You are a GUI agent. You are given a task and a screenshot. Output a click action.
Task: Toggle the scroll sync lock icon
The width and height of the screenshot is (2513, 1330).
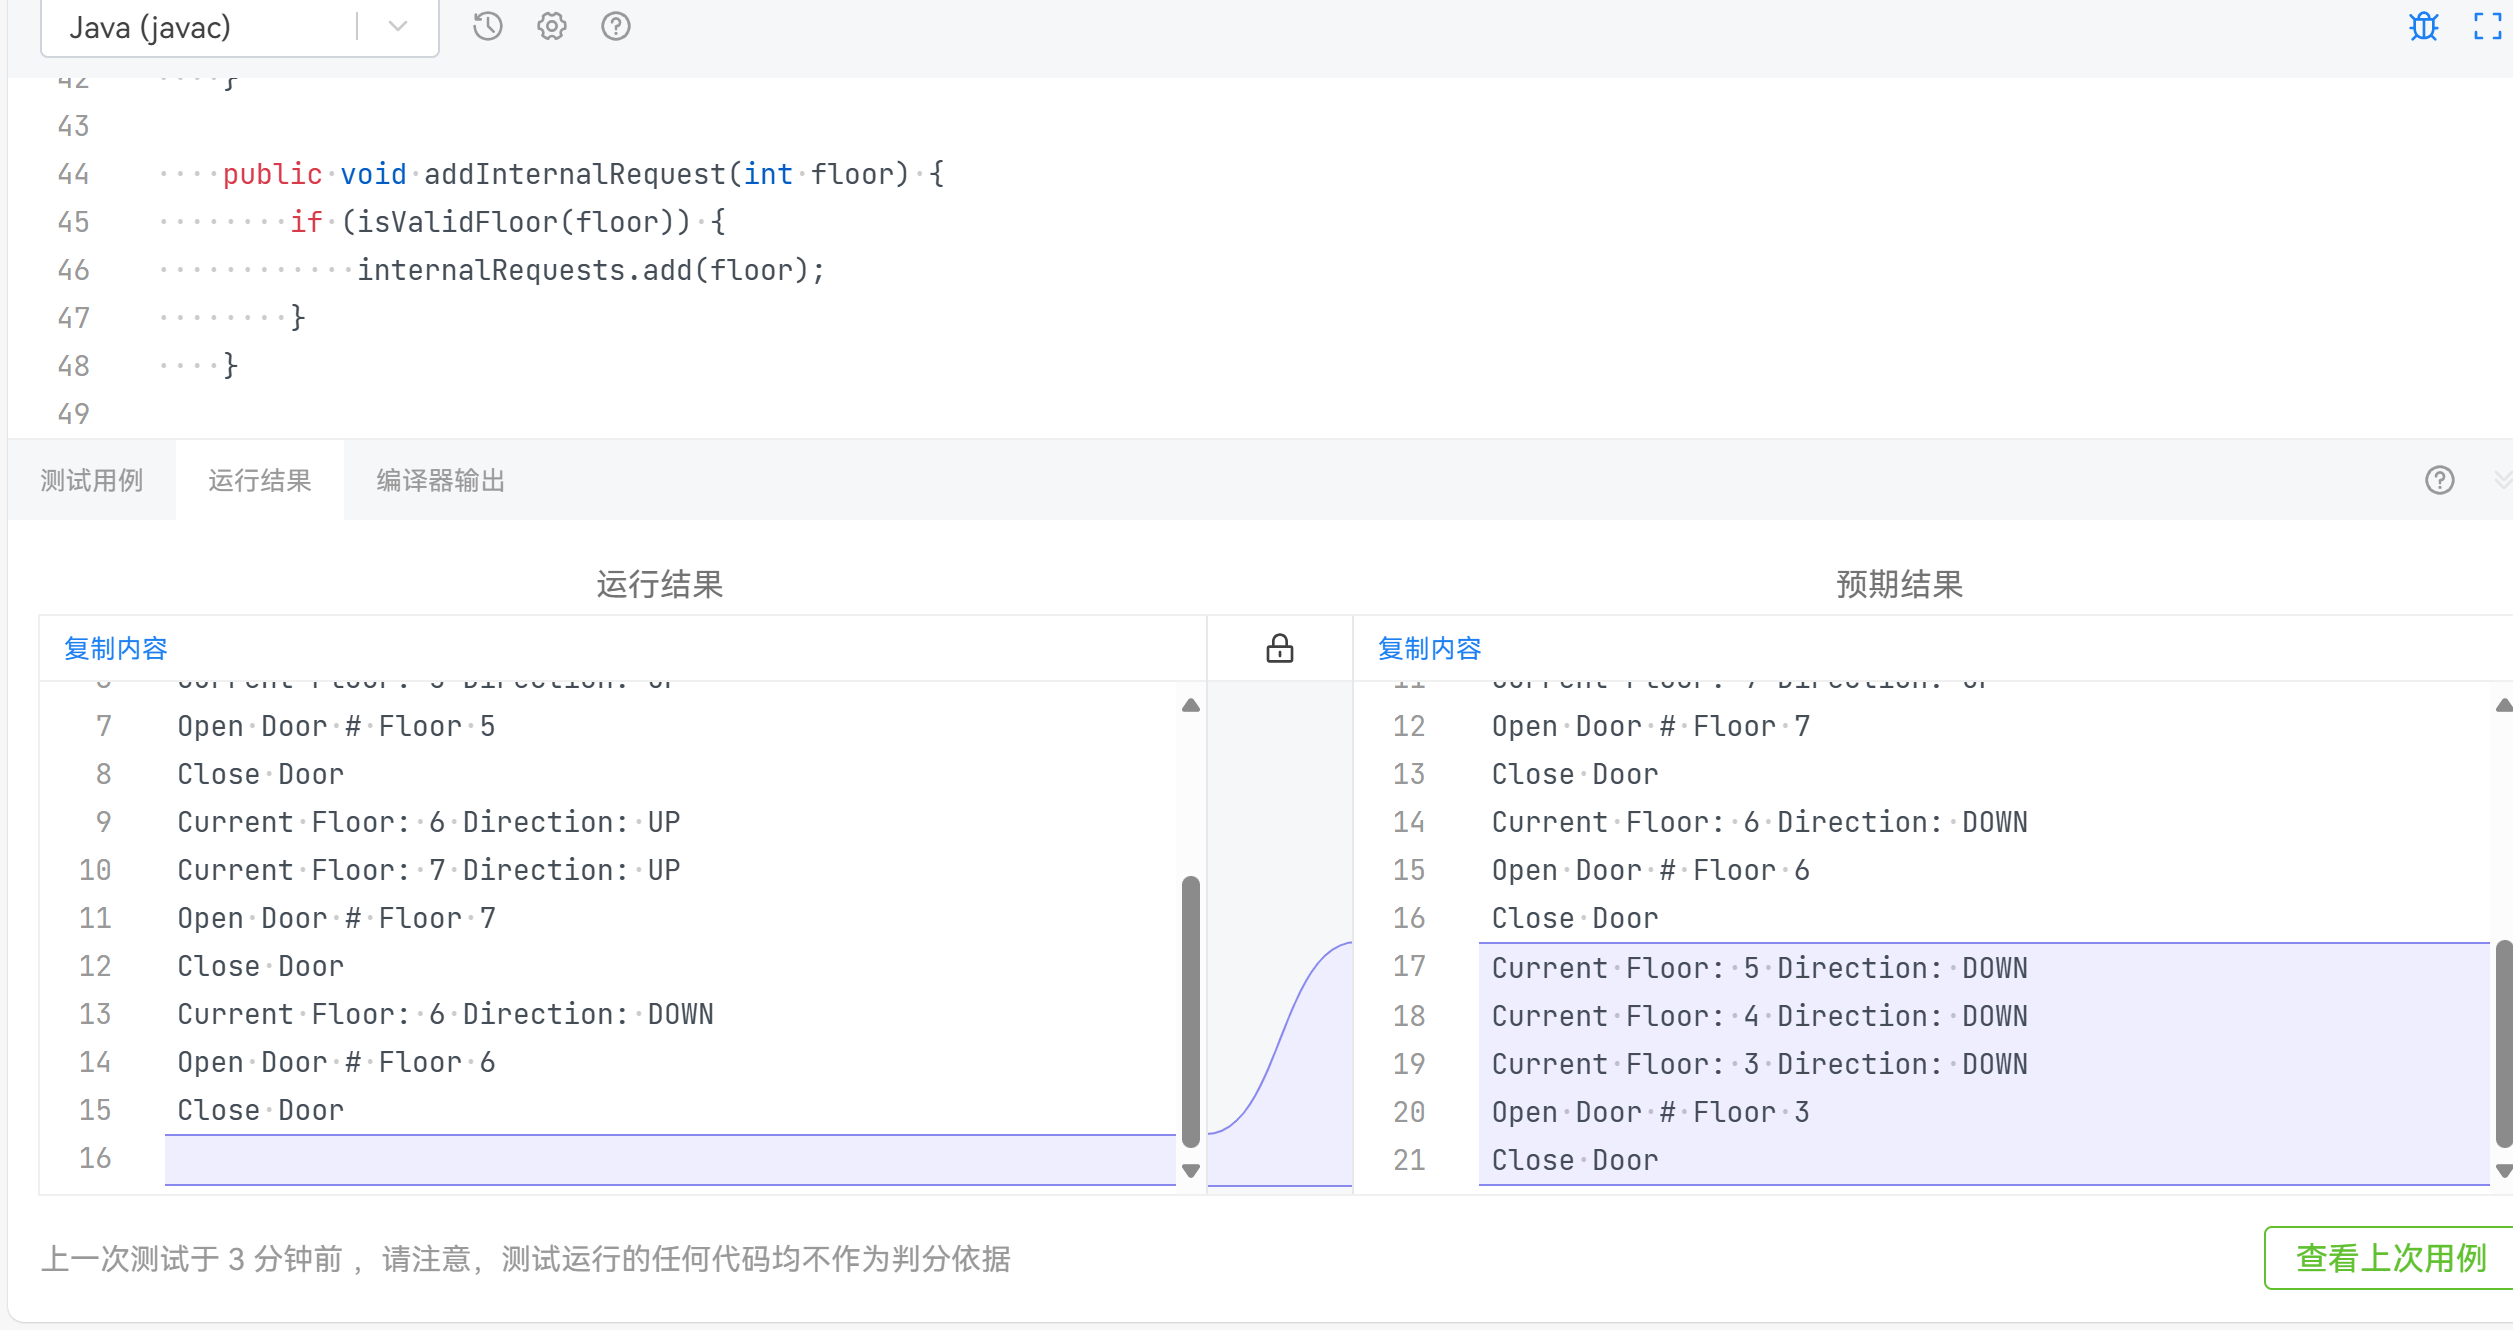1279,649
